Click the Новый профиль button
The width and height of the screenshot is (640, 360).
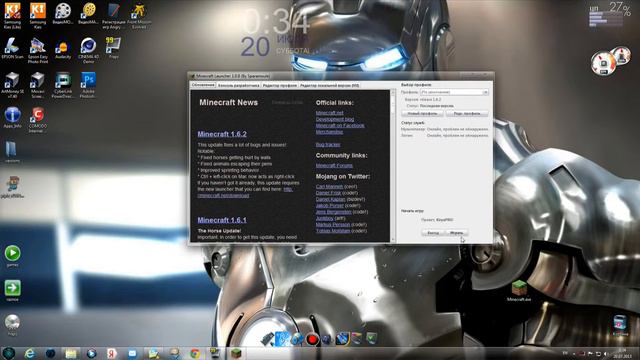point(422,113)
